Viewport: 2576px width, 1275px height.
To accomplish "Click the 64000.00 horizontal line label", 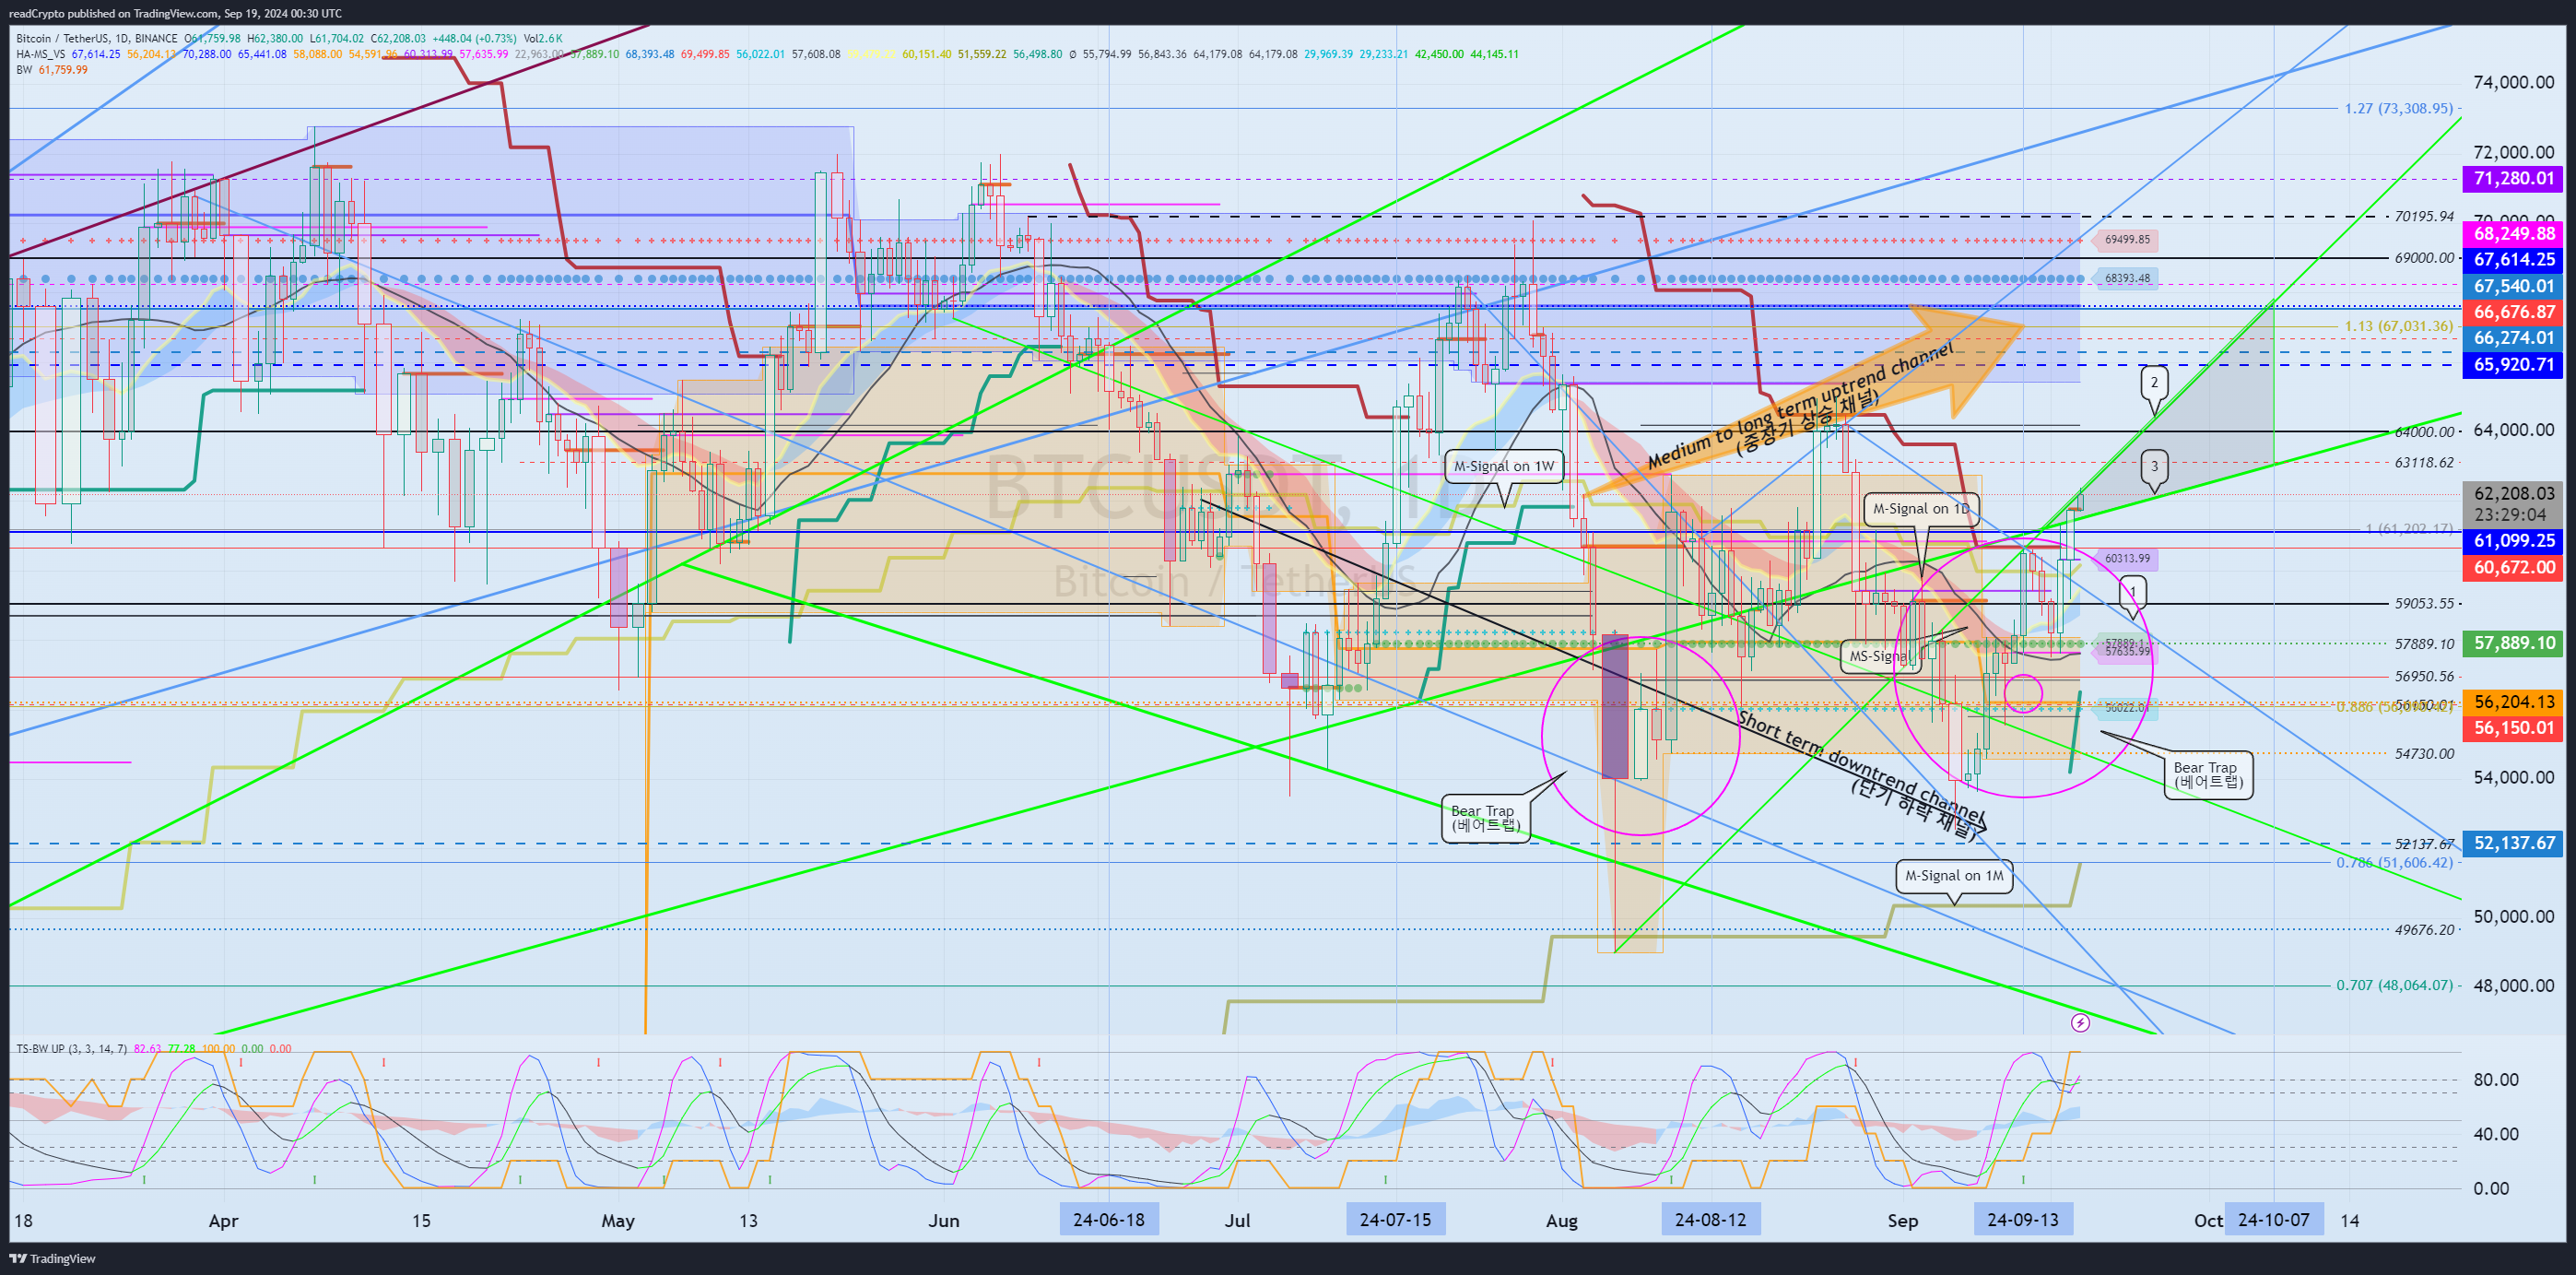I will pos(2424,431).
